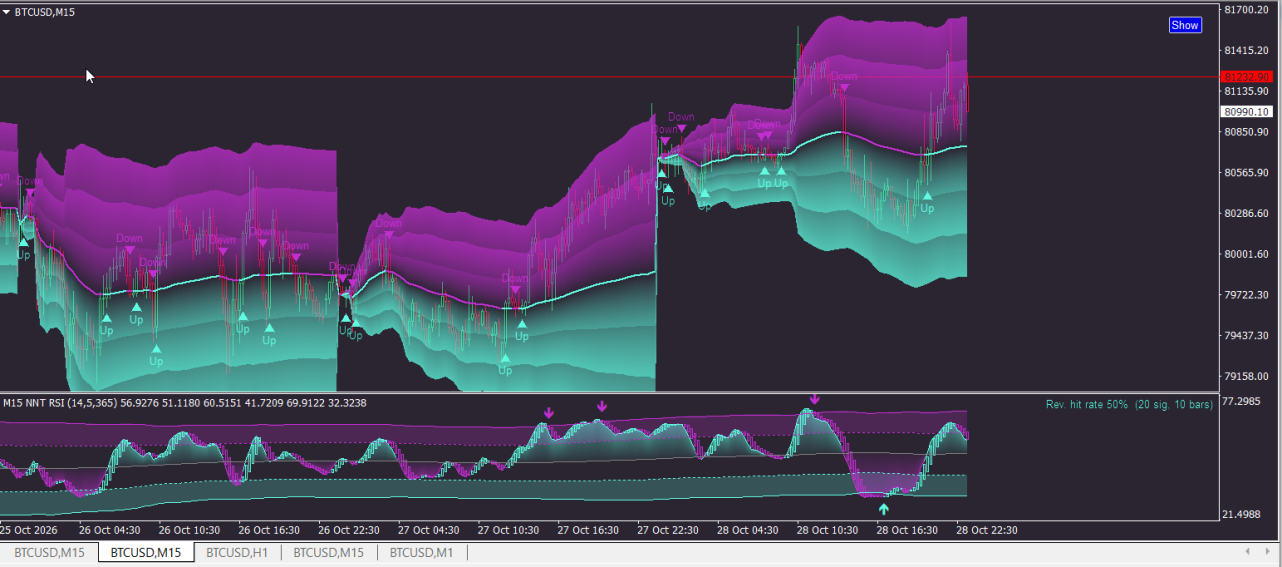
Task: Click the current price label 80990.10
Action: click(1246, 112)
